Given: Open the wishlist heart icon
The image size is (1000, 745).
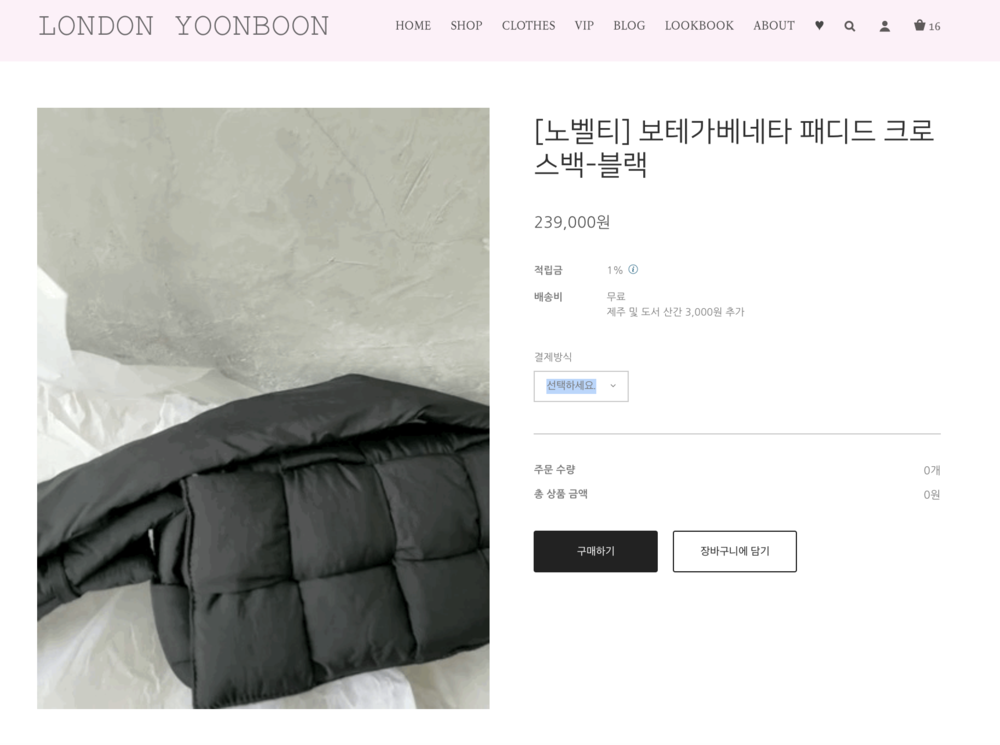Looking at the screenshot, I should click(820, 26).
